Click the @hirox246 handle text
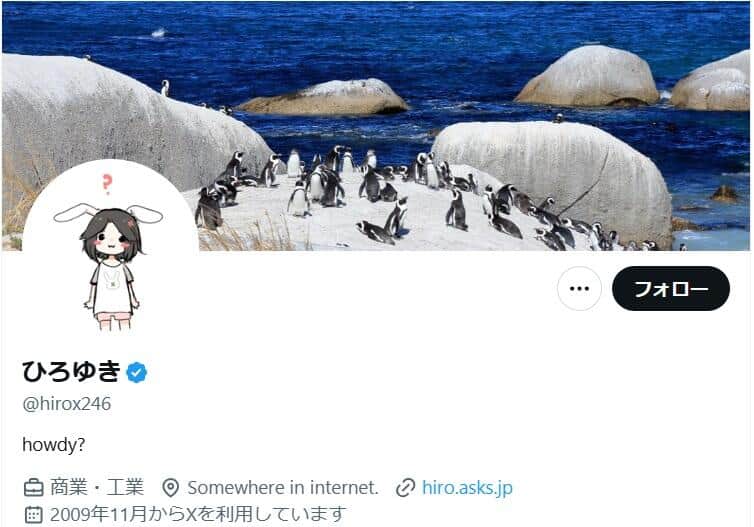Viewport: 754px width, 527px height. 67,403
